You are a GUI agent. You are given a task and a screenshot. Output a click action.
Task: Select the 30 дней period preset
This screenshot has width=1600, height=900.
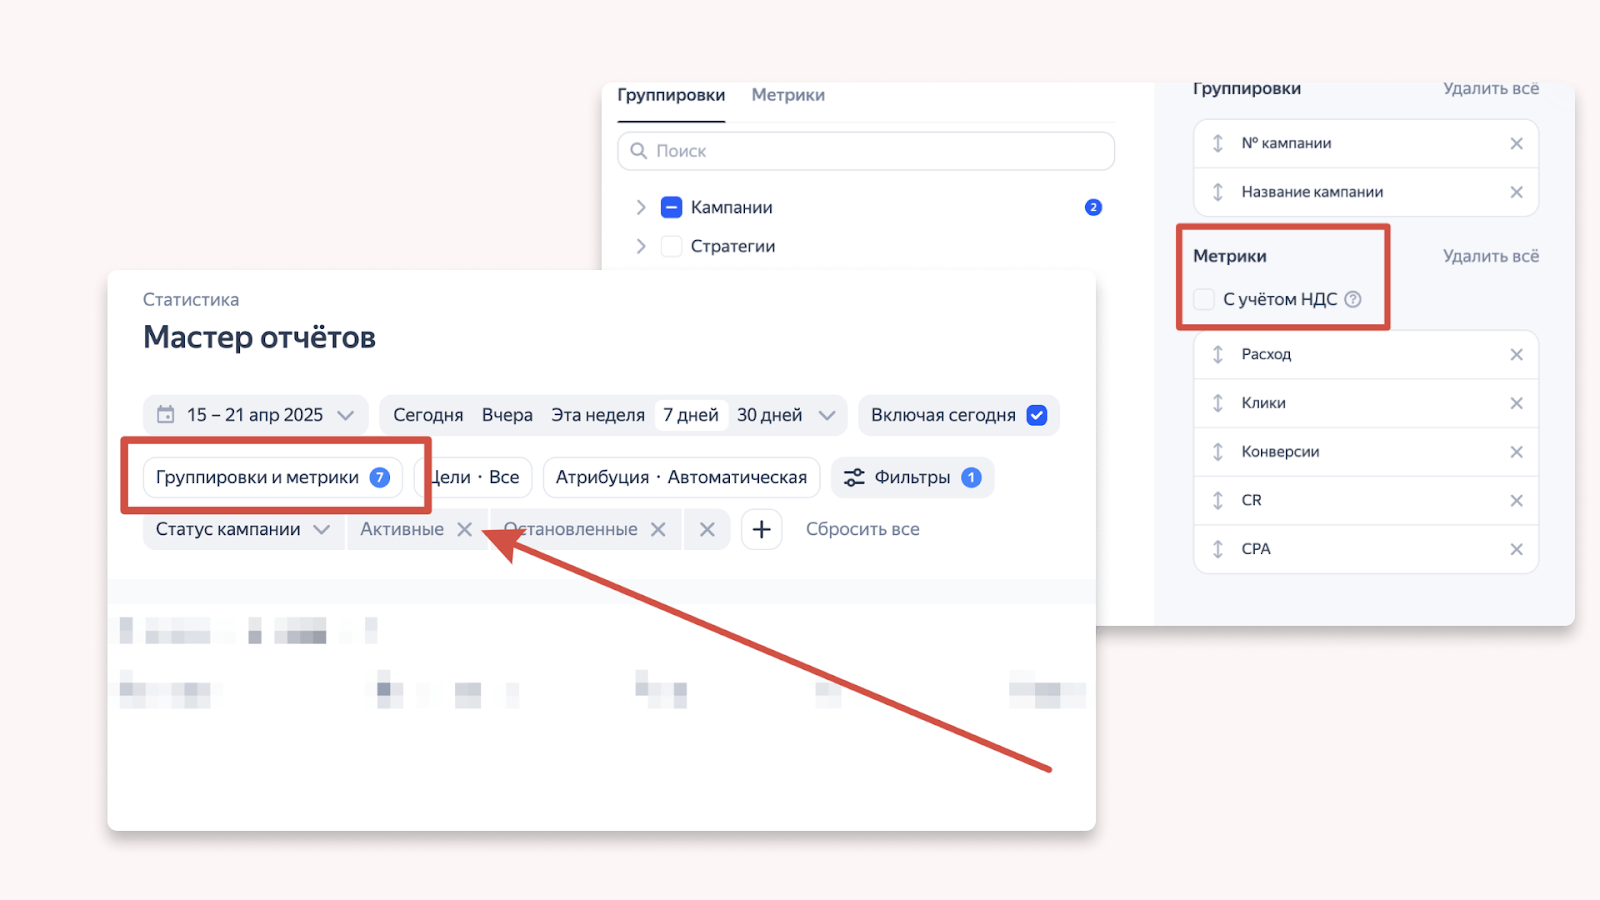click(x=770, y=415)
